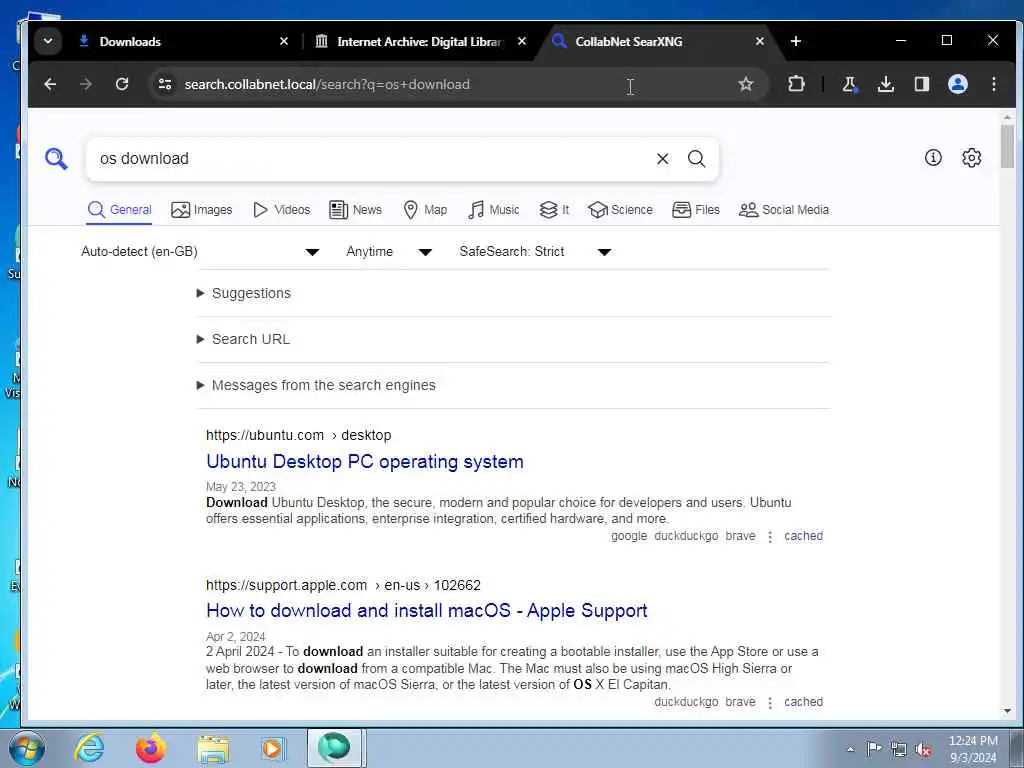This screenshot has width=1024, height=768.
Task: Submit search with magnifier button
Action: point(696,159)
